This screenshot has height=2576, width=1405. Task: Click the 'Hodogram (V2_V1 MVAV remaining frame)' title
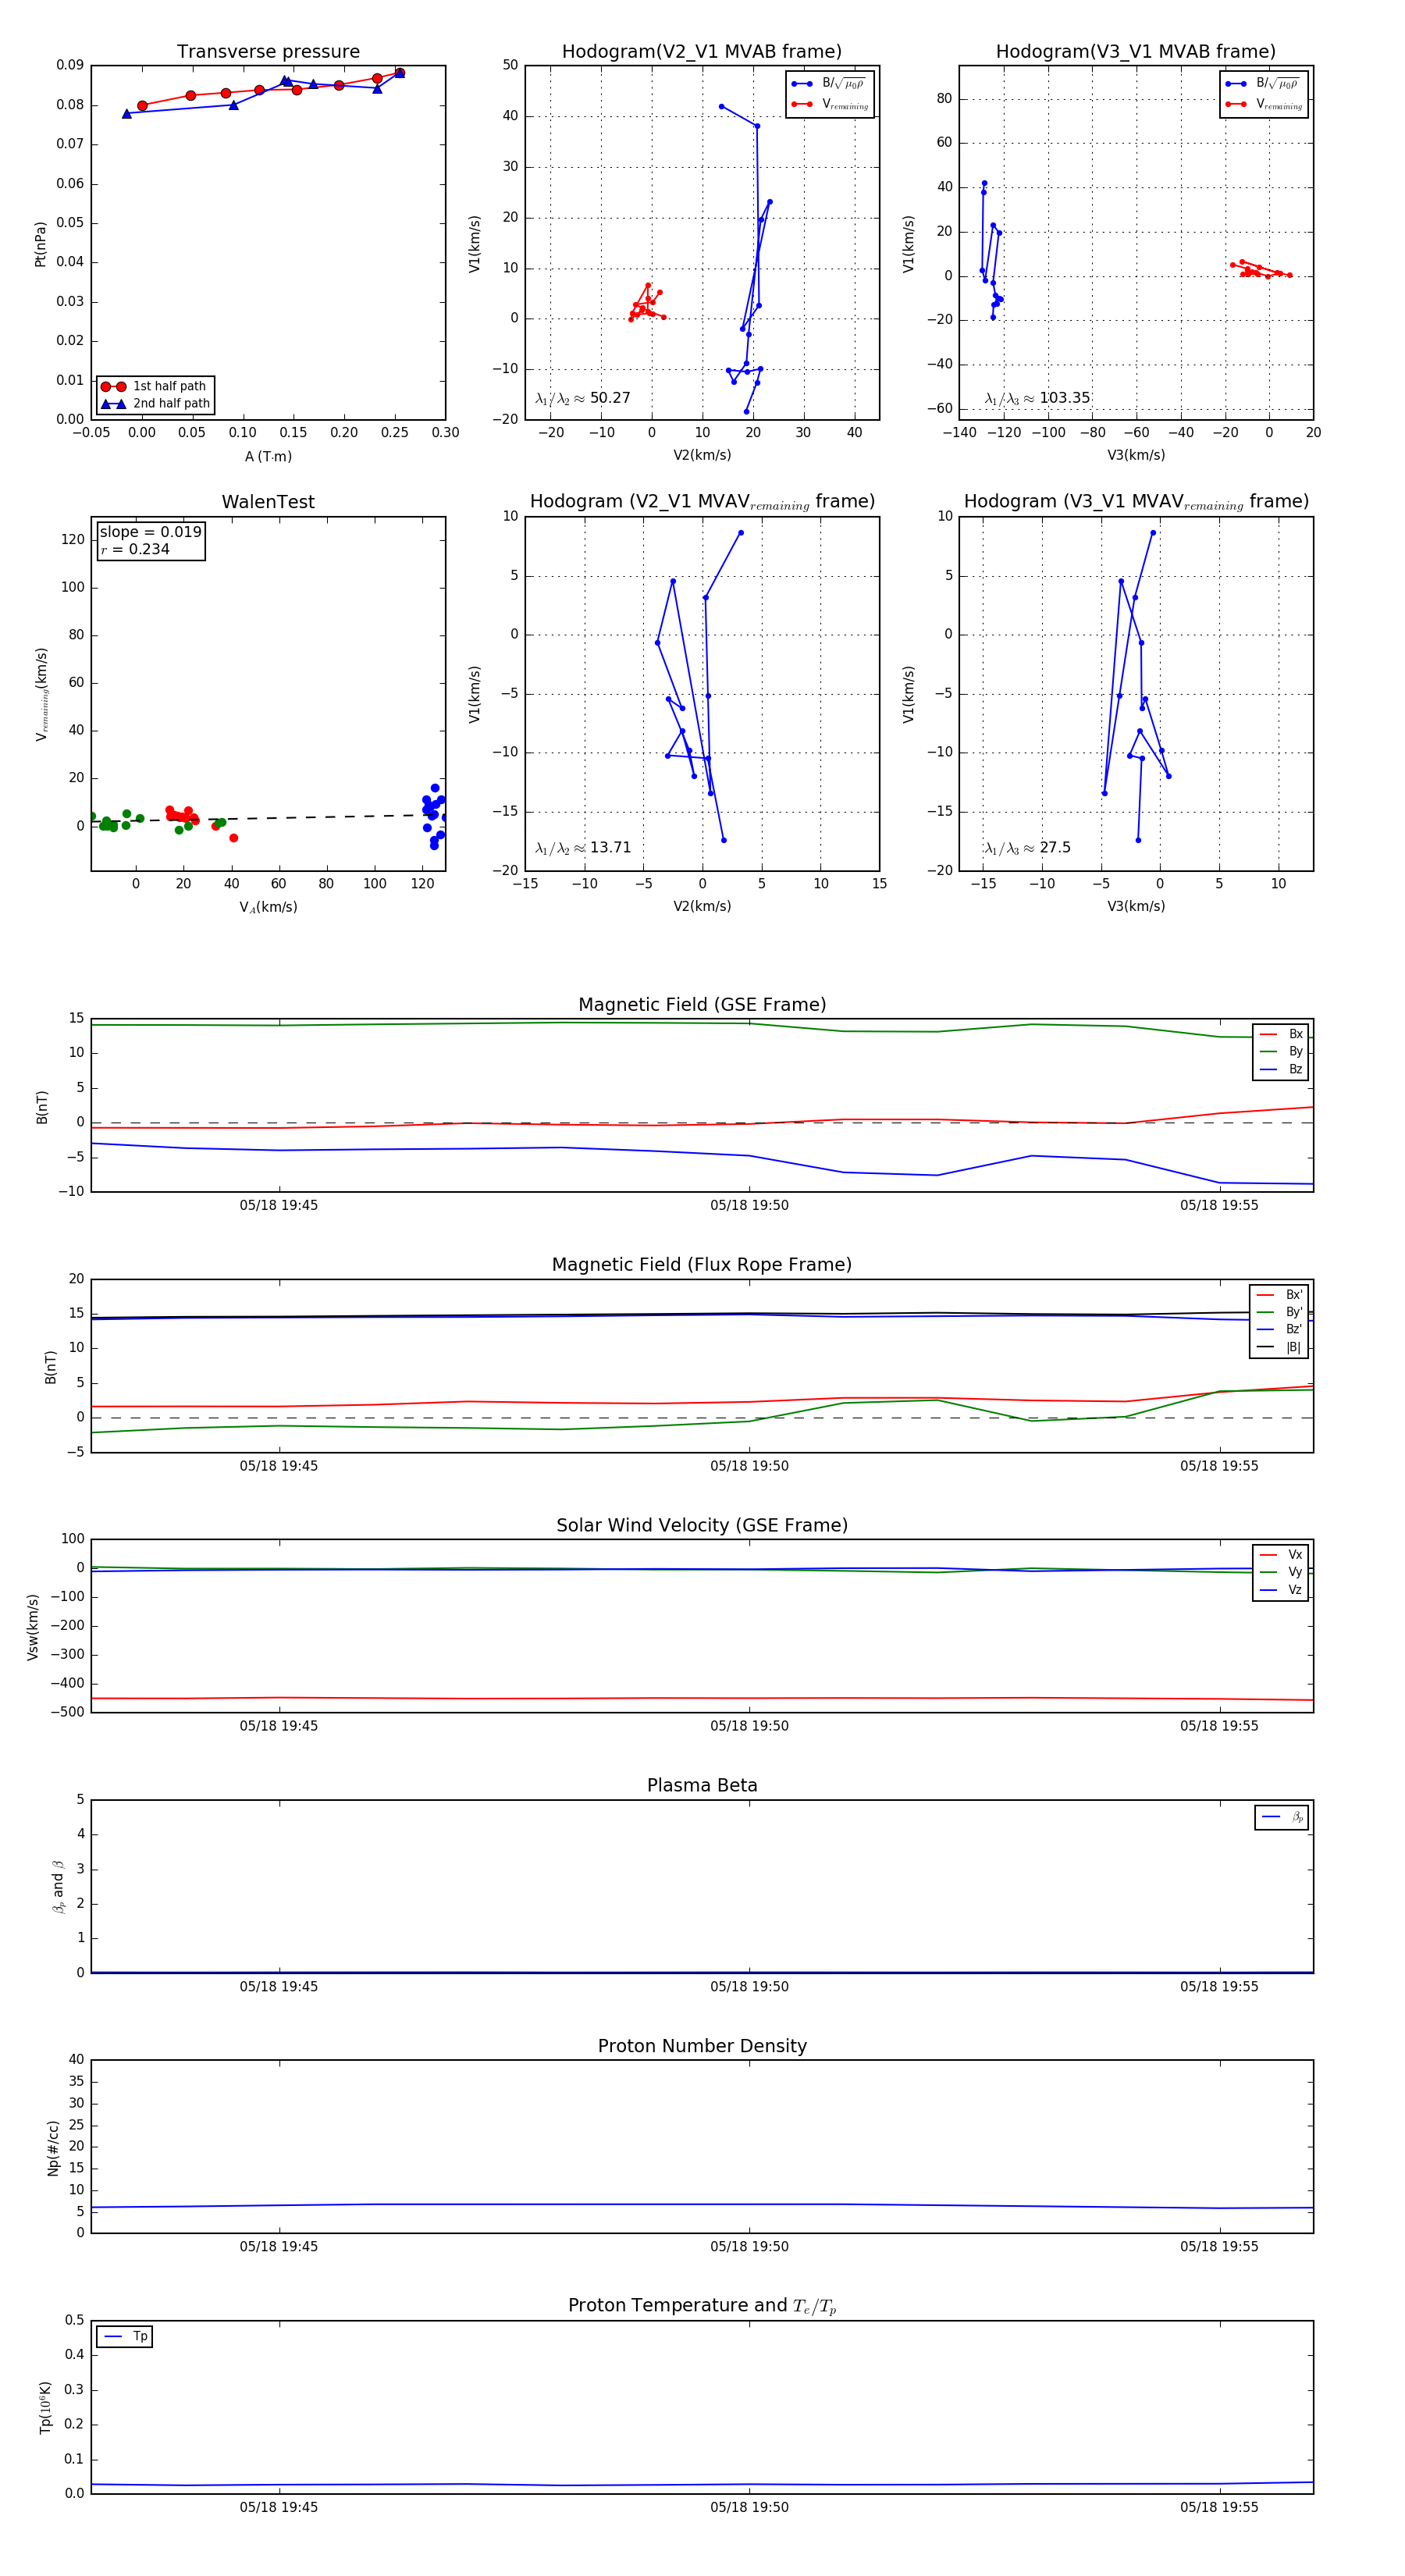(702, 502)
